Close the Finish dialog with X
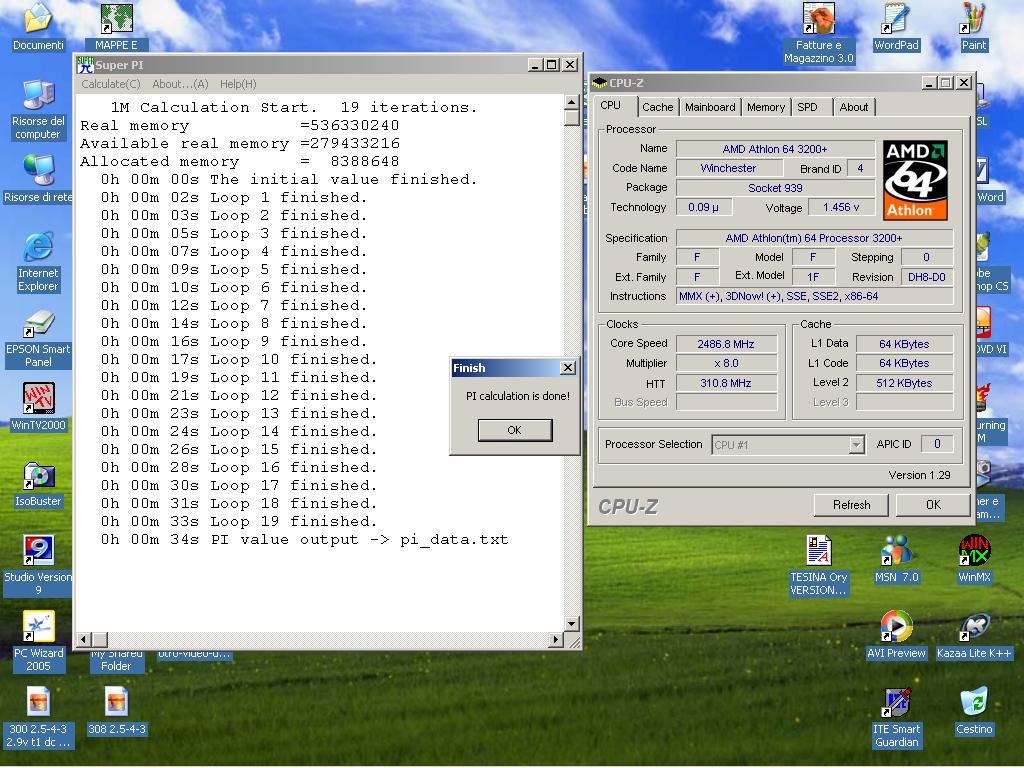This screenshot has width=1024, height=768. 568,368
